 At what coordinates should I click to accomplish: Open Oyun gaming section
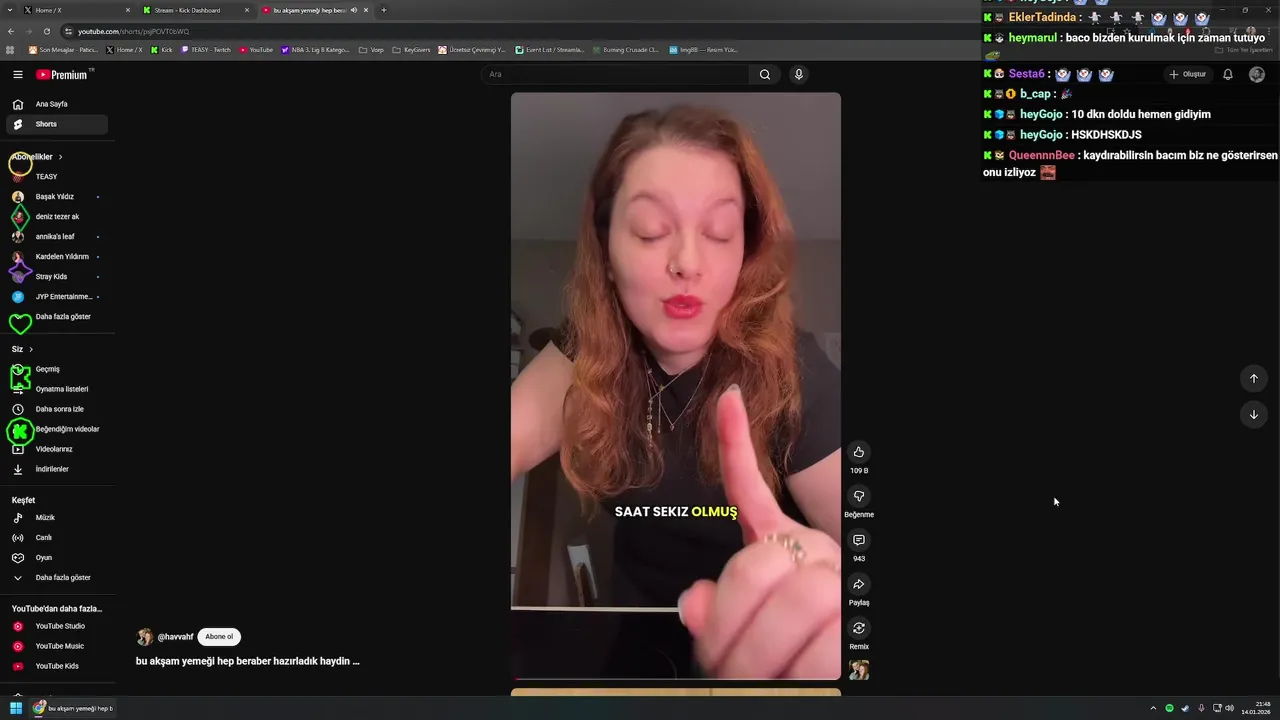click(x=57, y=558)
